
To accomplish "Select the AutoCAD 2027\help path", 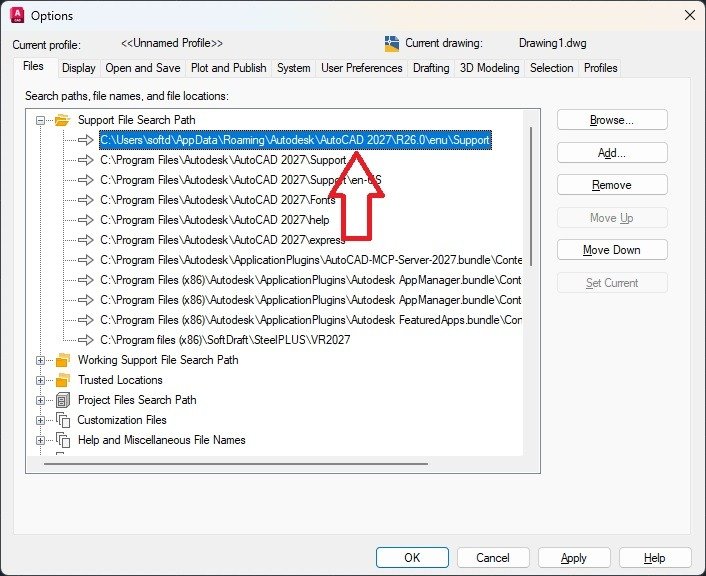I will pos(215,220).
